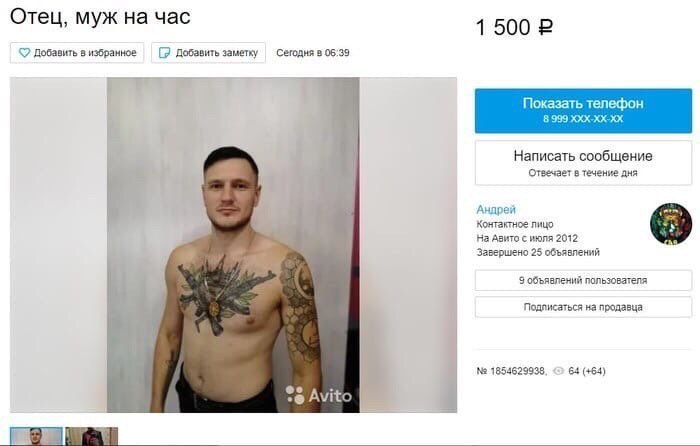Click the eye views icon near listing number
The width and height of the screenshot is (700, 446).
(x=558, y=371)
